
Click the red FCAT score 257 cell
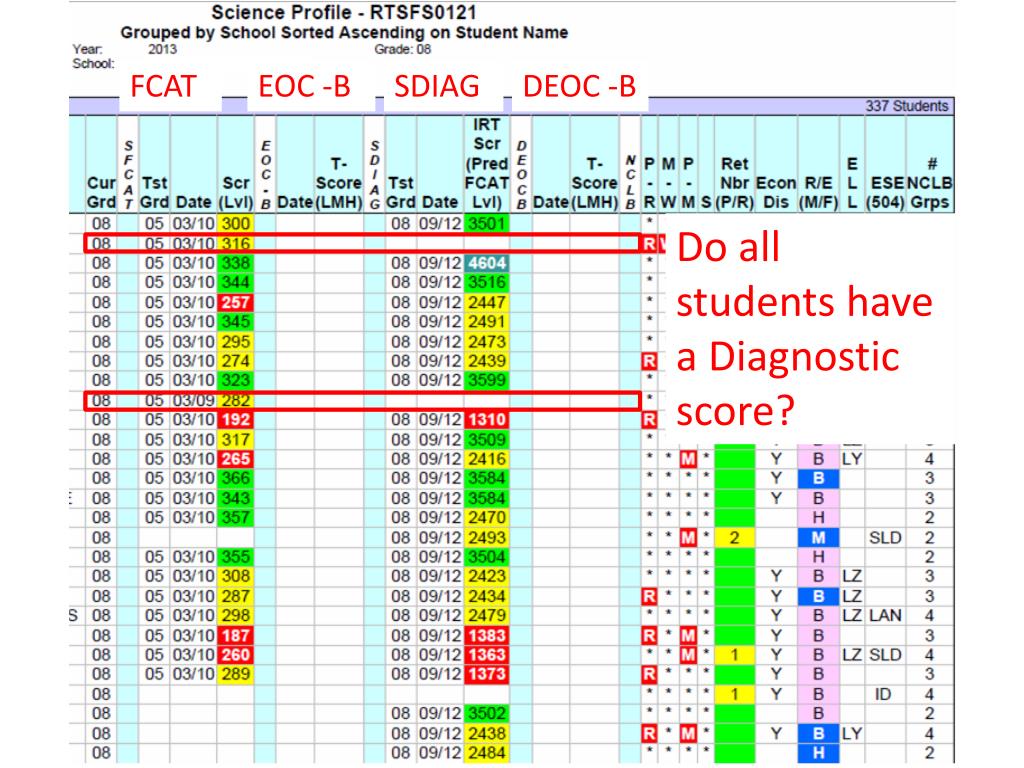pyautogui.click(x=235, y=302)
